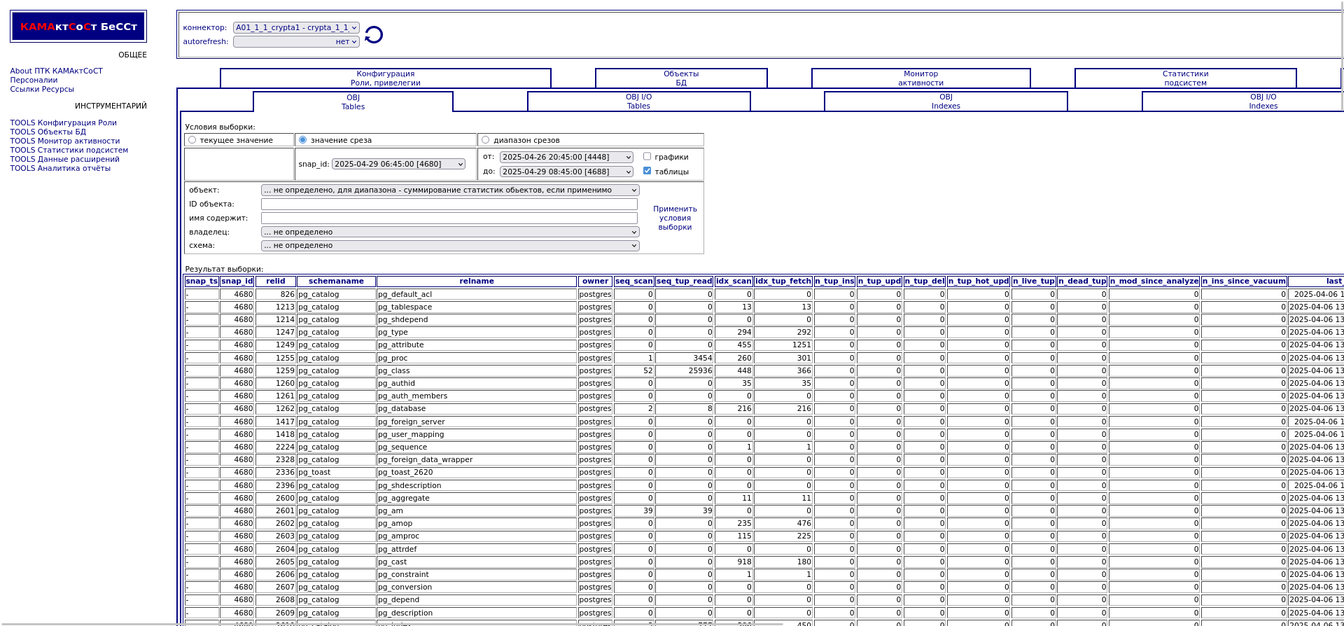The width and height of the screenshot is (1344, 626).
Task: Expand the autorefresh dropdown
Action: tap(296, 42)
